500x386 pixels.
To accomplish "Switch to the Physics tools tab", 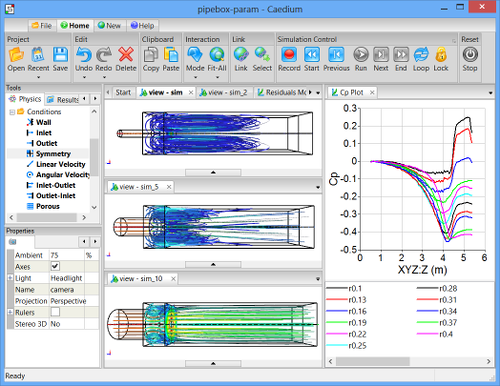I will 25,99.
